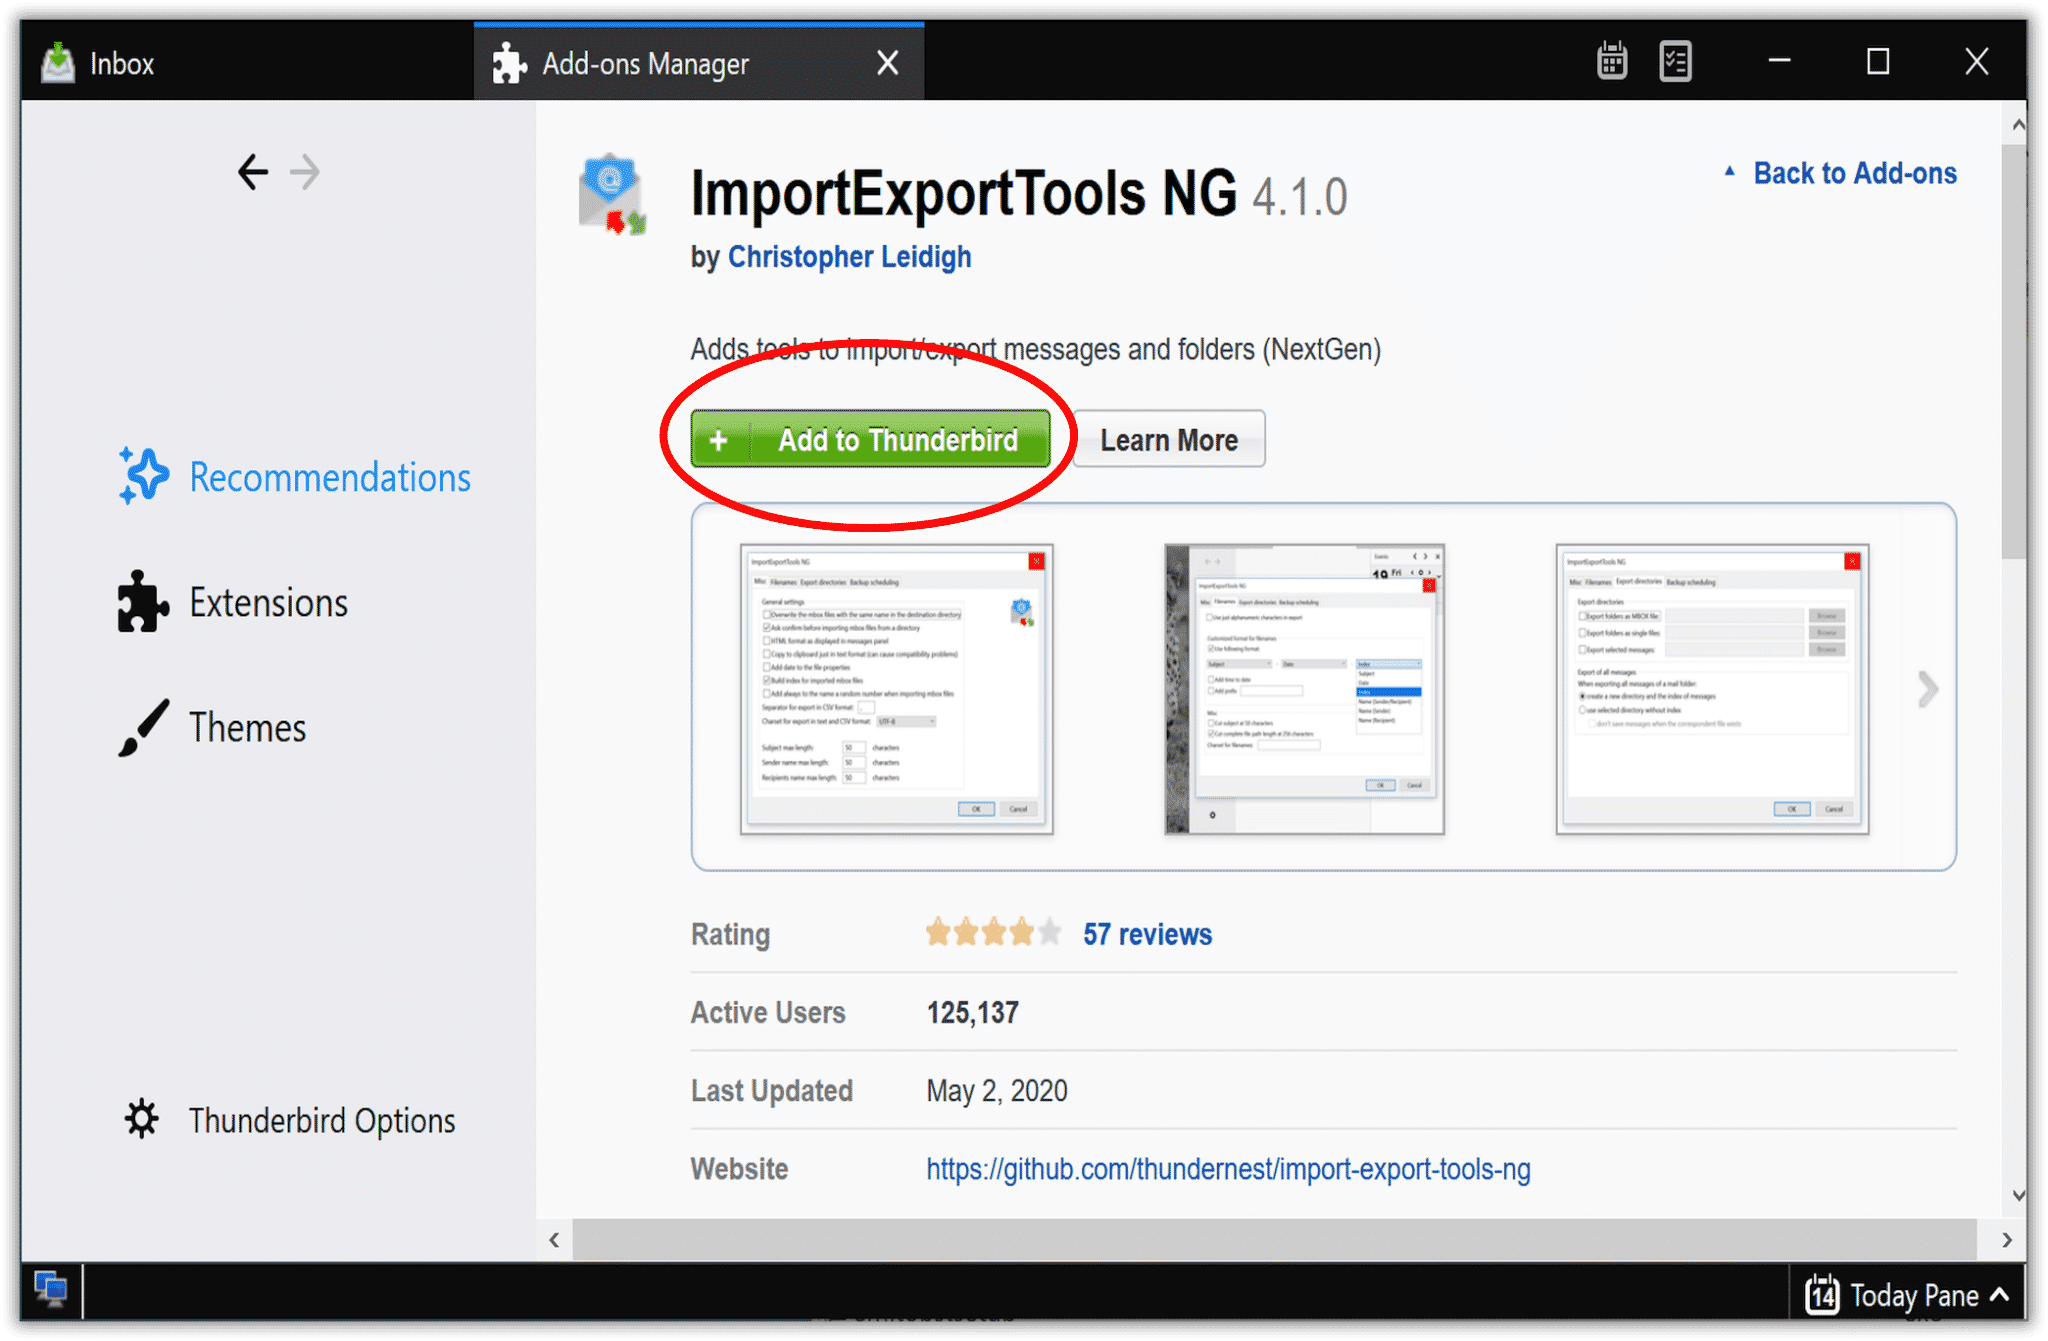Viewport: 2048px width, 1341px height.
Task: Click the Themes brush icon
Action: pyautogui.click(x=143, y=727)
